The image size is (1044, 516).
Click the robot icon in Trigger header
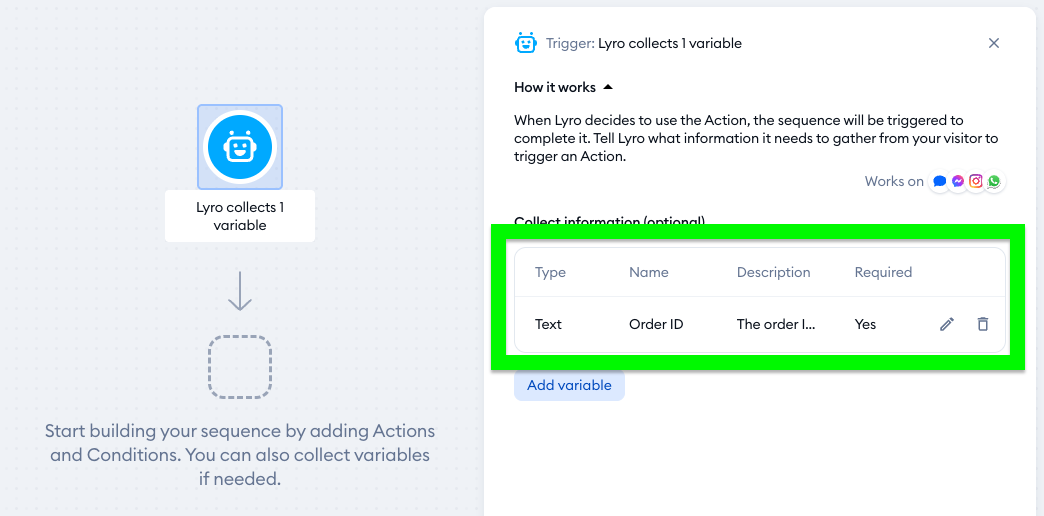coord(525,43)
